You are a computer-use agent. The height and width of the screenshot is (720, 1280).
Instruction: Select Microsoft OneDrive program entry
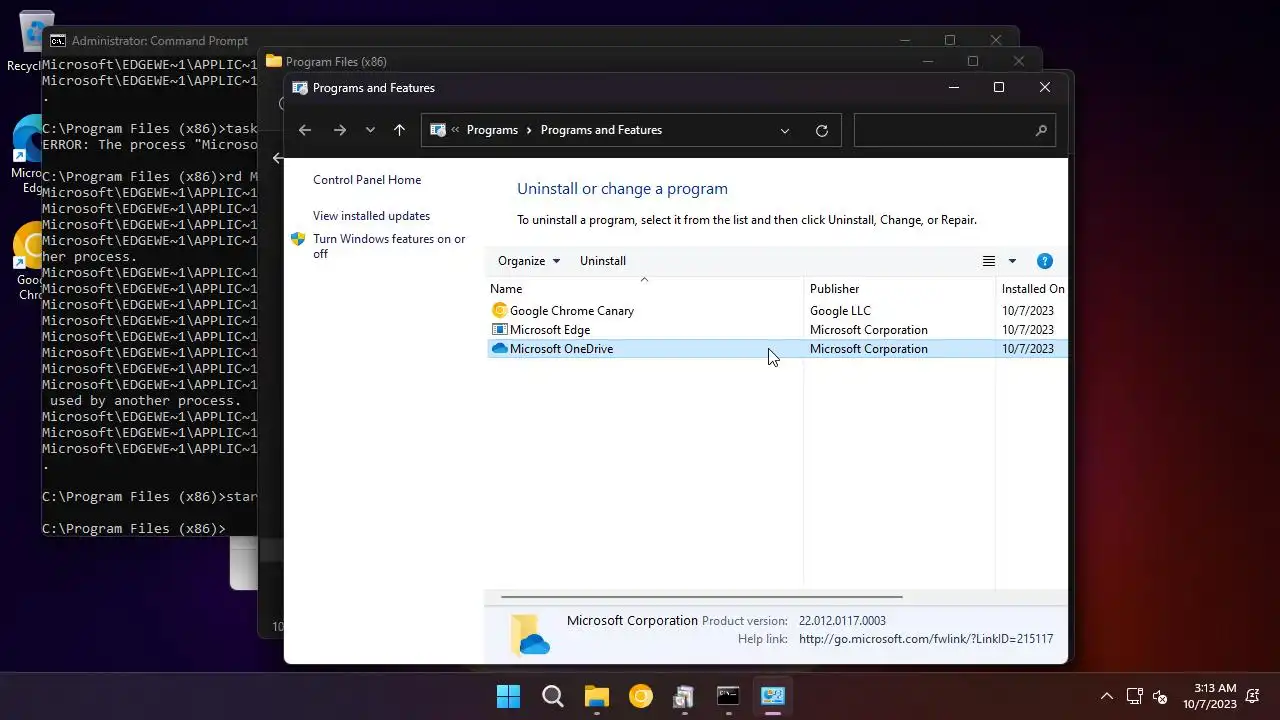pos(777,349)
